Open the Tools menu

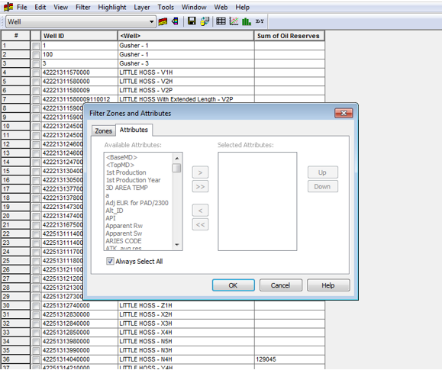point(166,7)
